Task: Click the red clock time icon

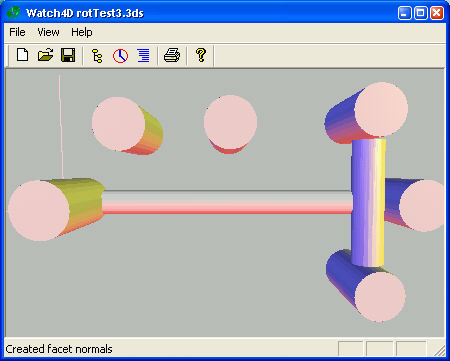Action: pos(120,55)
